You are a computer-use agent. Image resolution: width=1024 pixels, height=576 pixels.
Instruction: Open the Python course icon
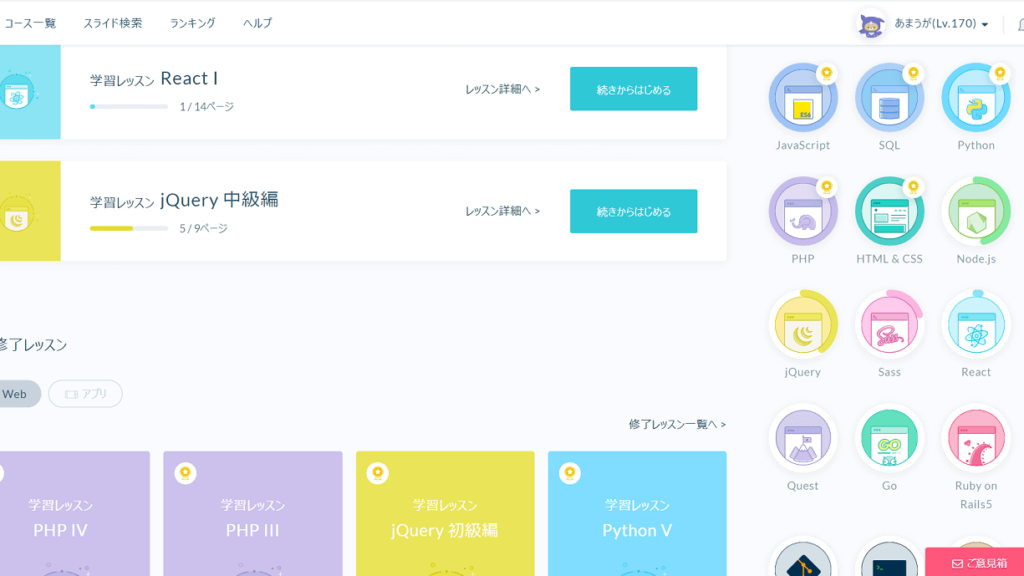(975, 98)
